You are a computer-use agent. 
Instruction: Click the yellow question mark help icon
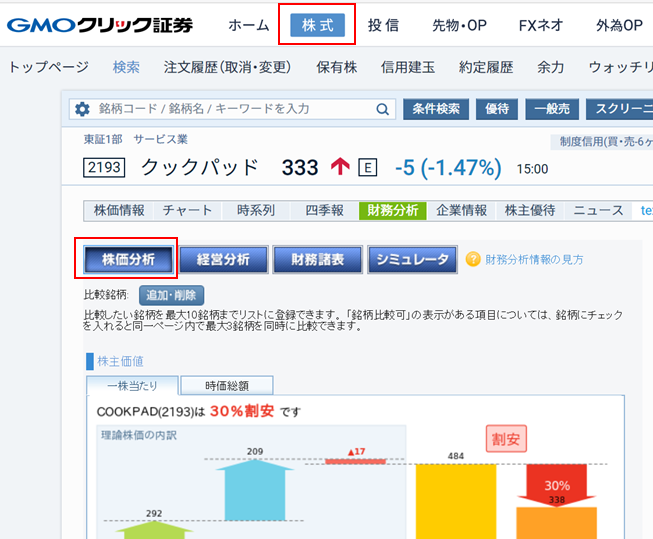click(473, 259)
